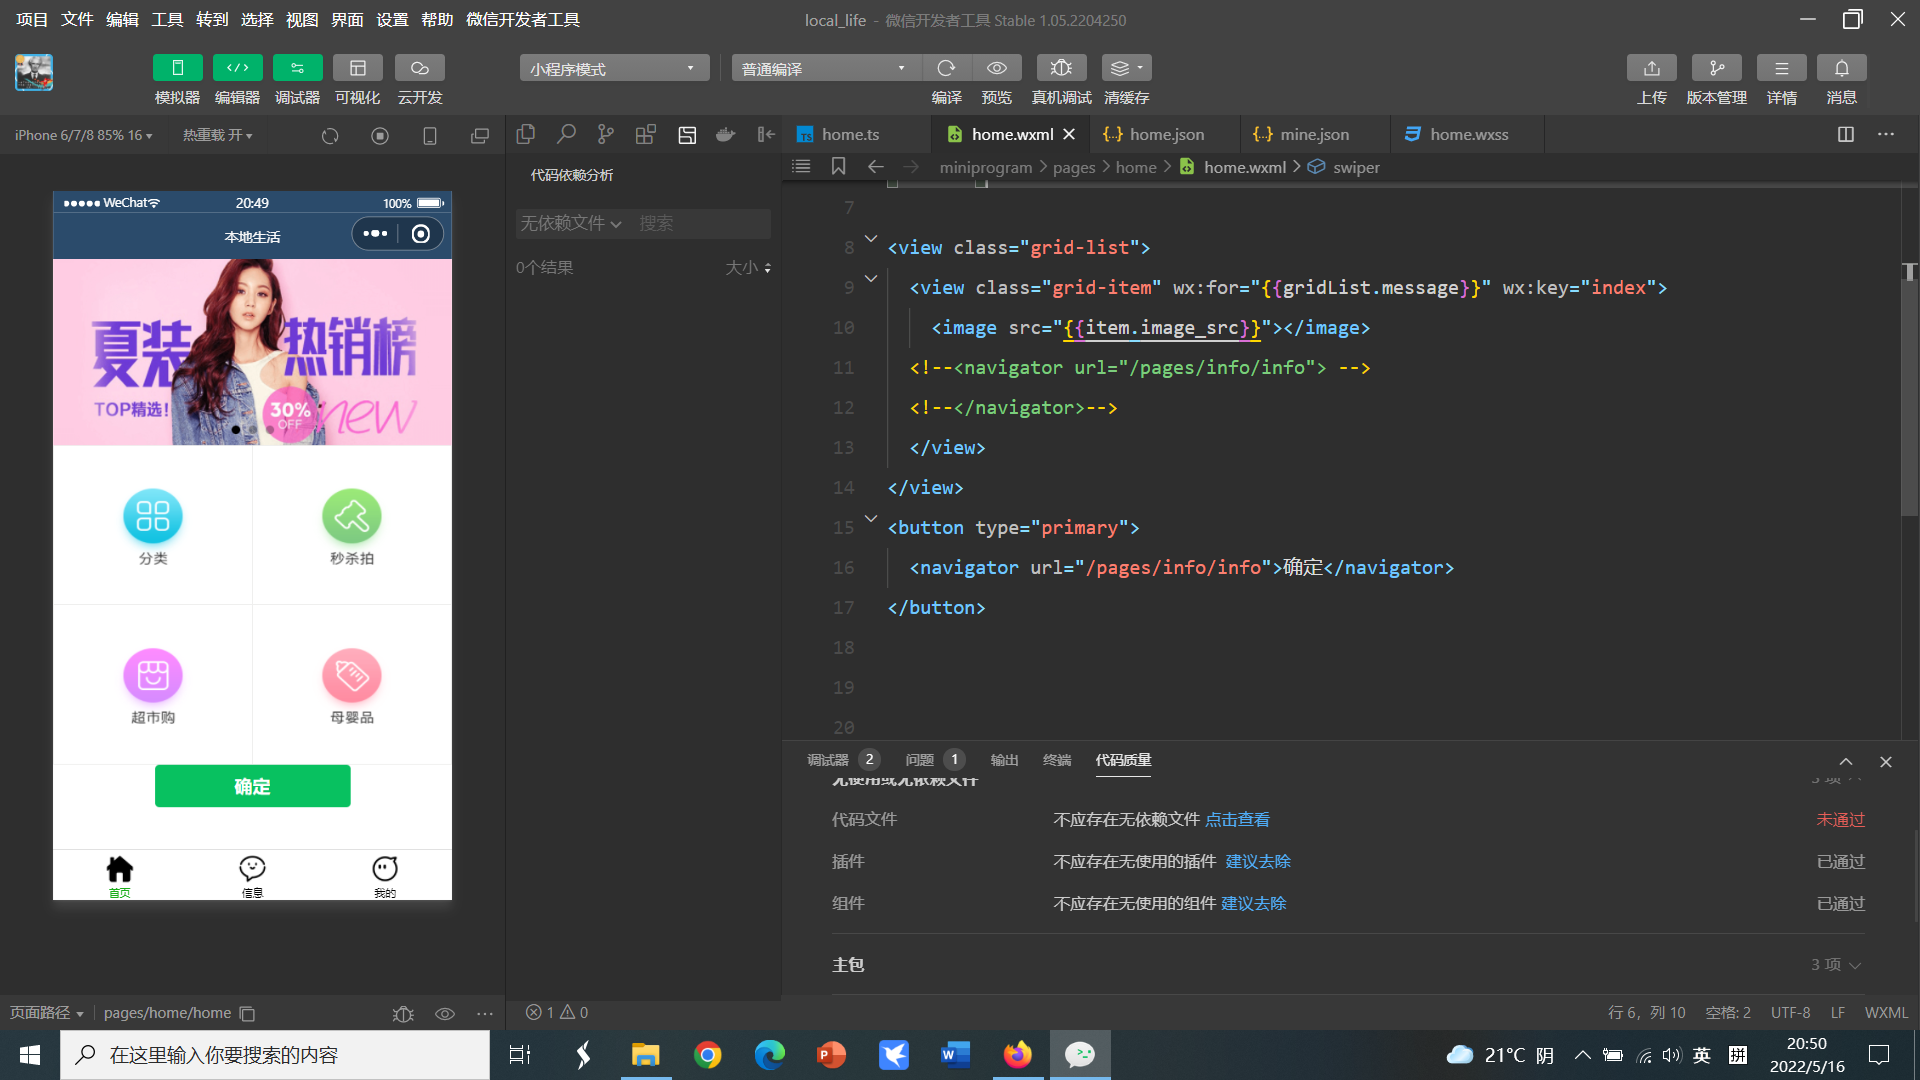The width and height of the screenshot is (1920, 1080).
Task: Open the mini program mode dropdown
Action: 613,68
